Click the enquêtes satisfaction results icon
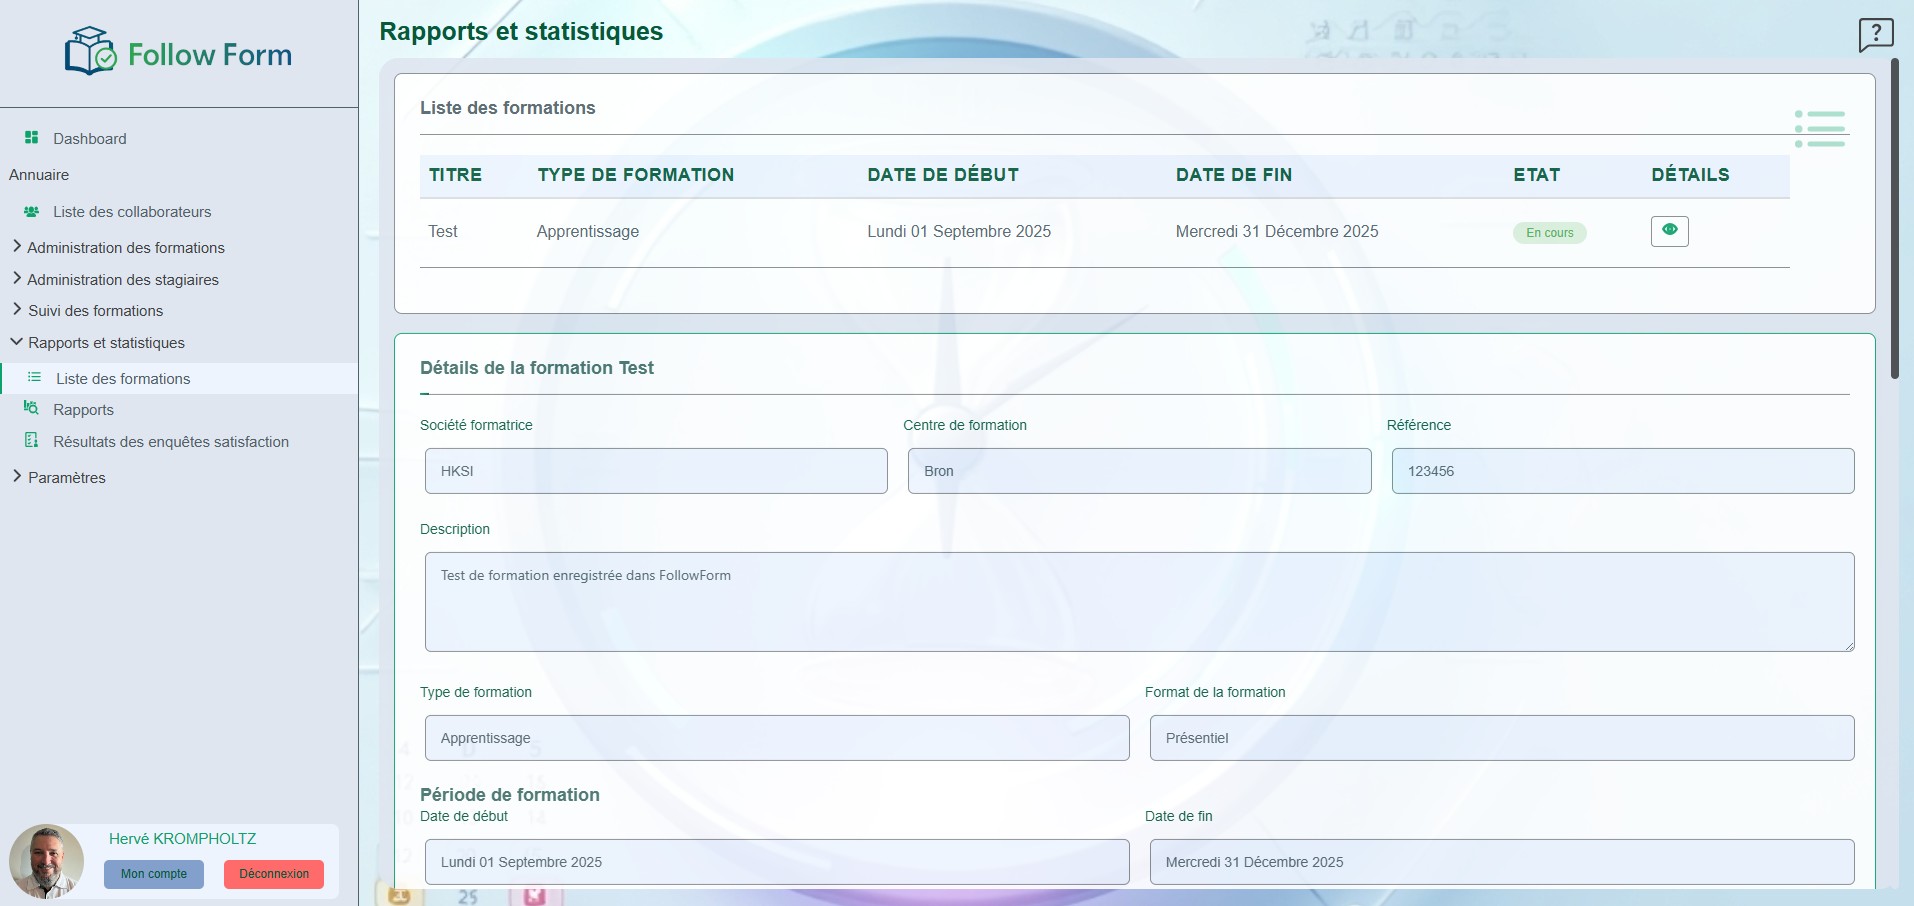The height and width of the screenshot is (906, 1914). click(32, 441)
